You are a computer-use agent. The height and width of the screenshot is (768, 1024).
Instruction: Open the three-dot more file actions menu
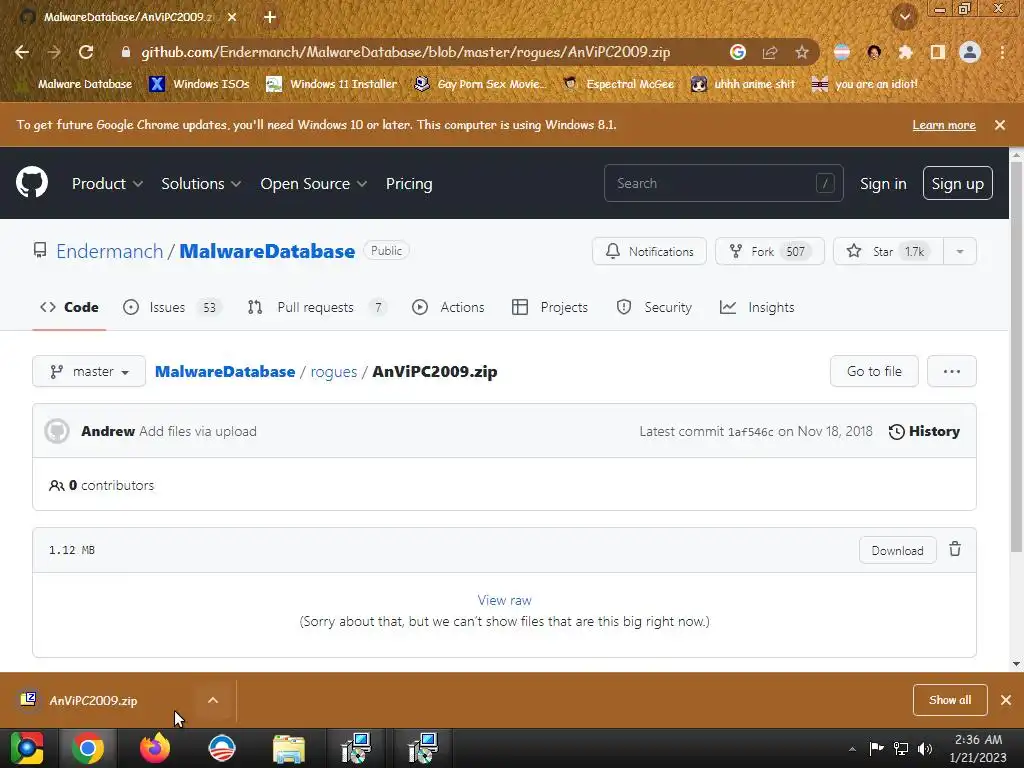pos(952,371)
